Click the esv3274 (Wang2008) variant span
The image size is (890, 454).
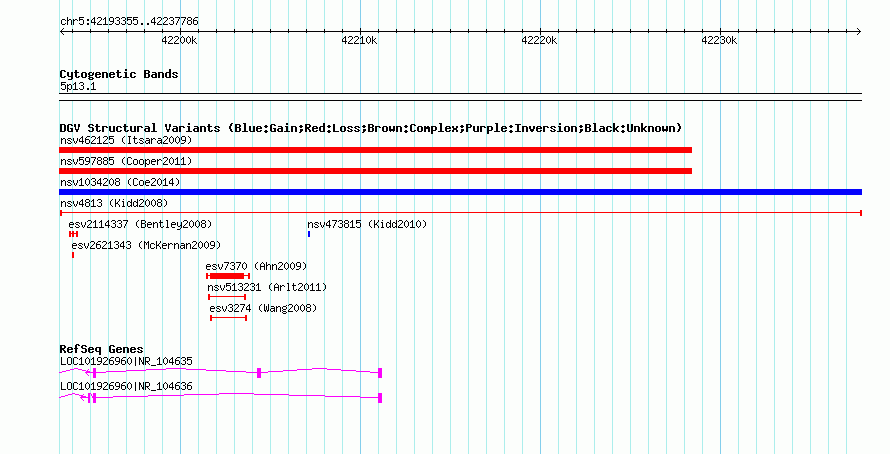click(x=229, y=318)
